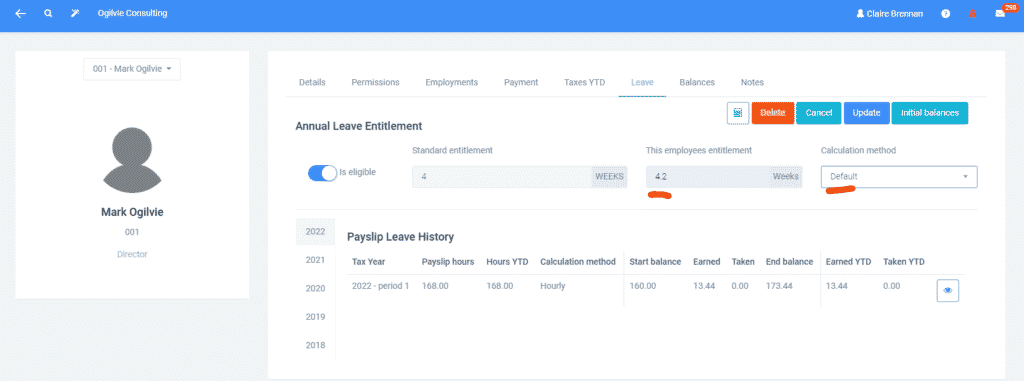
Task: Open the mail notifications icon
Action: pyautogui.click(x=1000, y=13)
